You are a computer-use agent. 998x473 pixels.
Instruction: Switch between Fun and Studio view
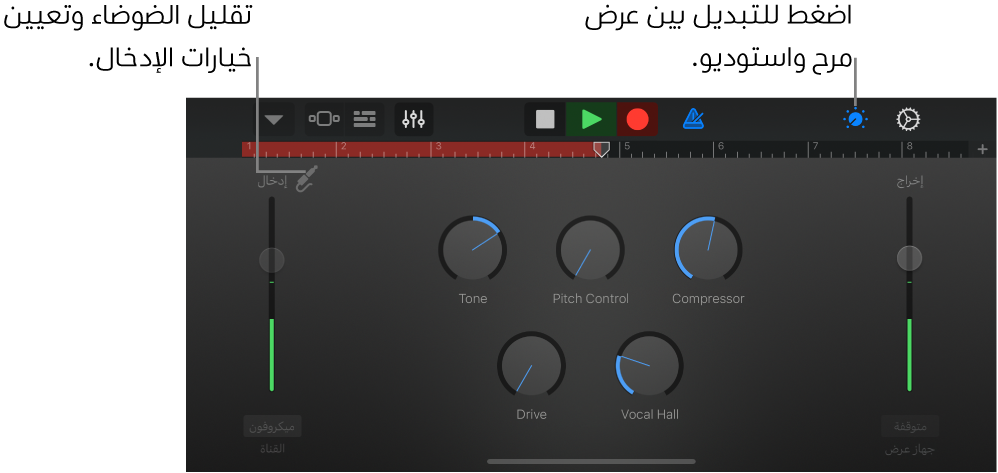tap(855, 119)
